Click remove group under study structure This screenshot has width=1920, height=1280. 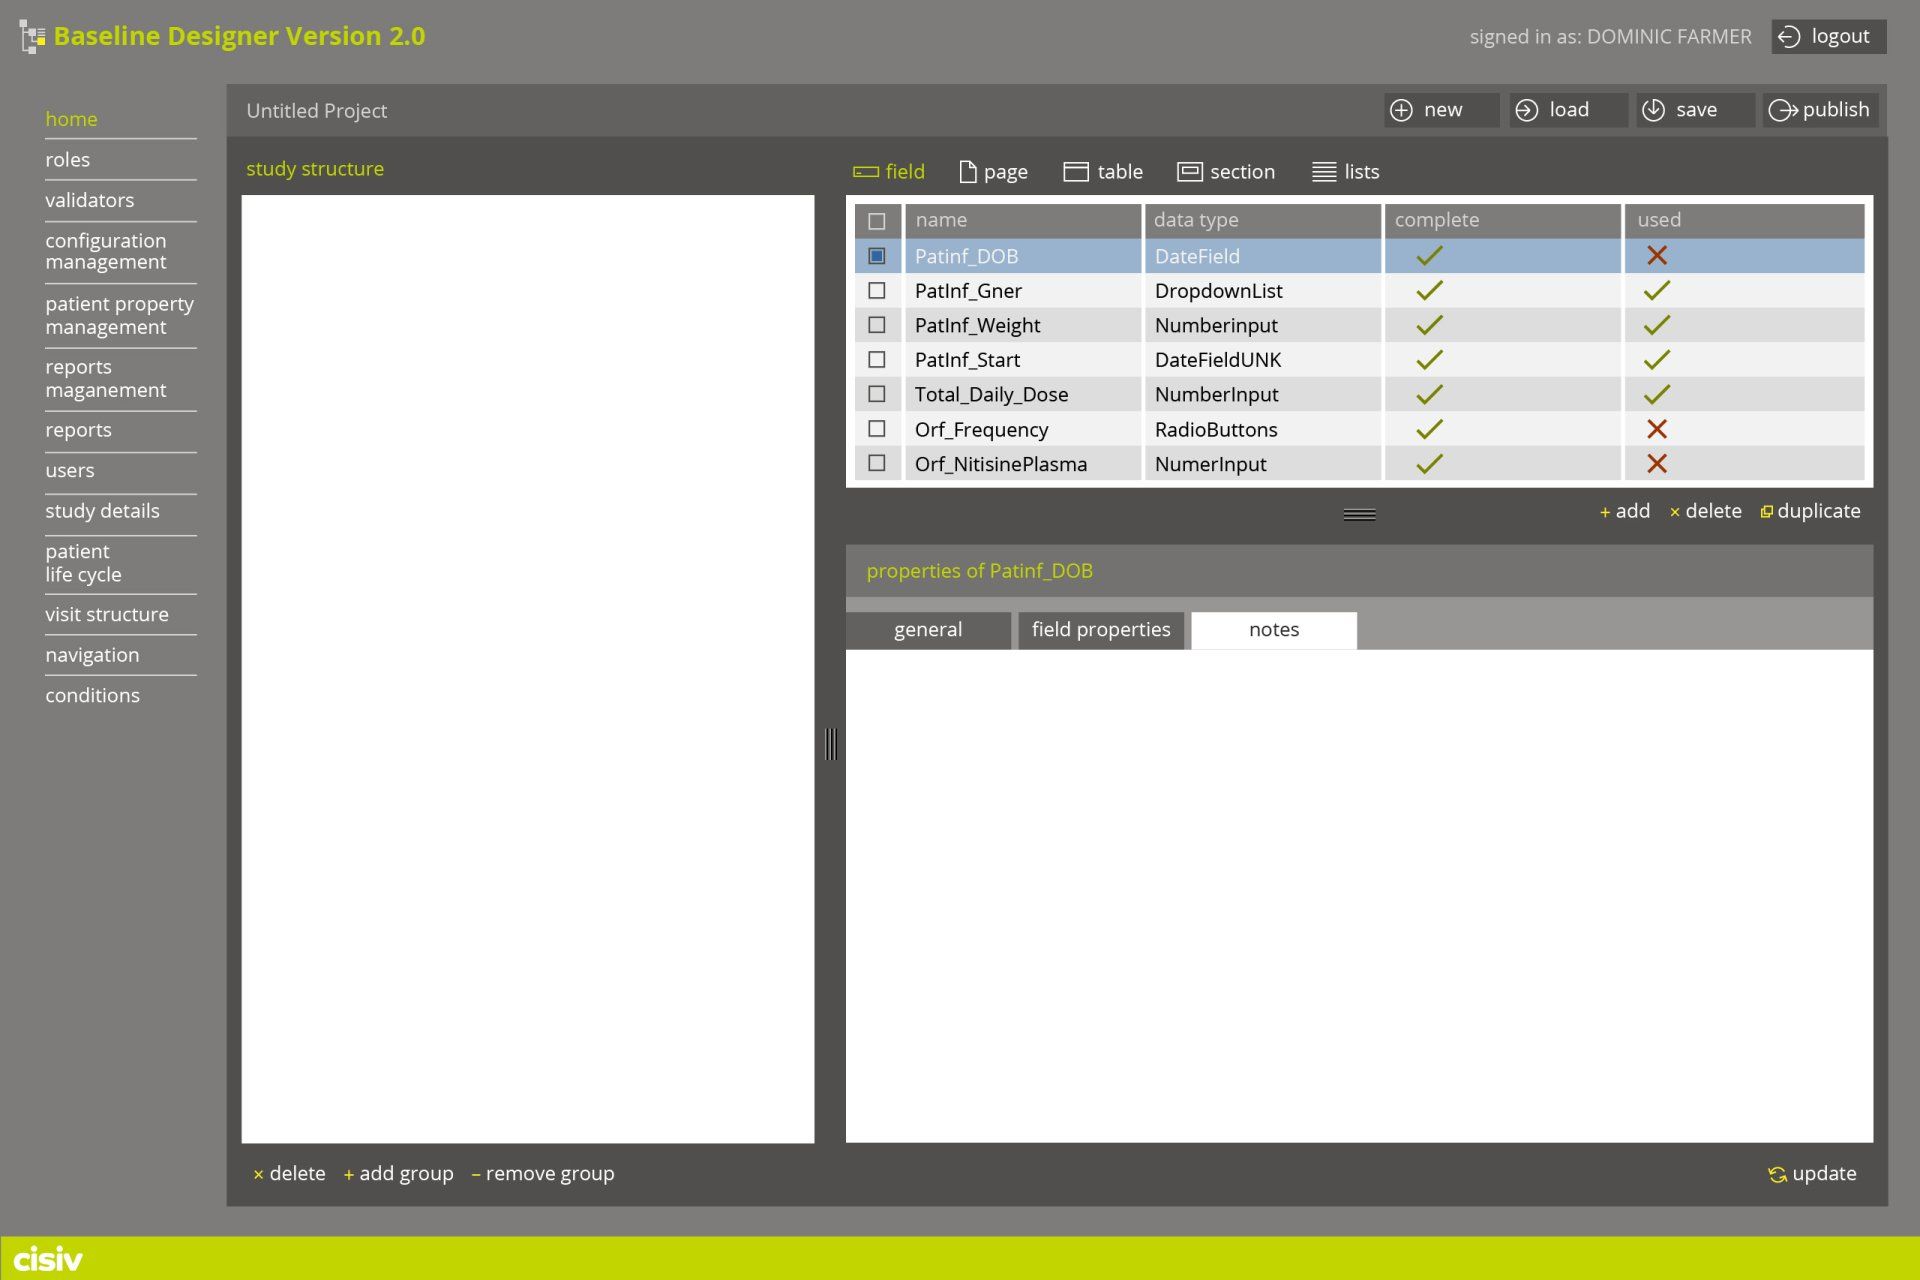click(543, 1174)
